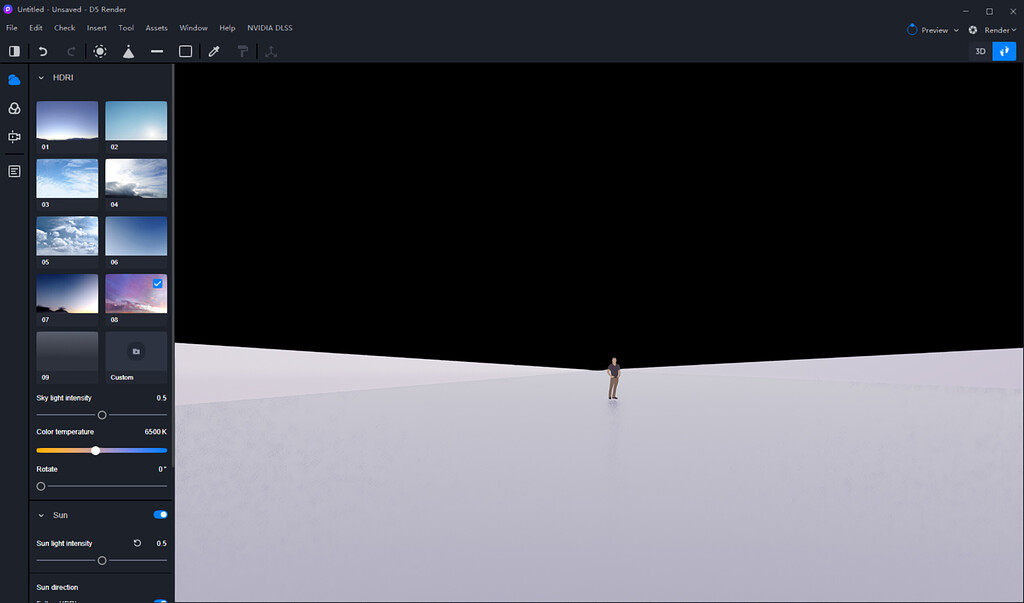The width and height of the screenshot is (1024, 603).
Task: Open the materials color wheel panel
Action: pyautogui.click(x=13, y=108)
